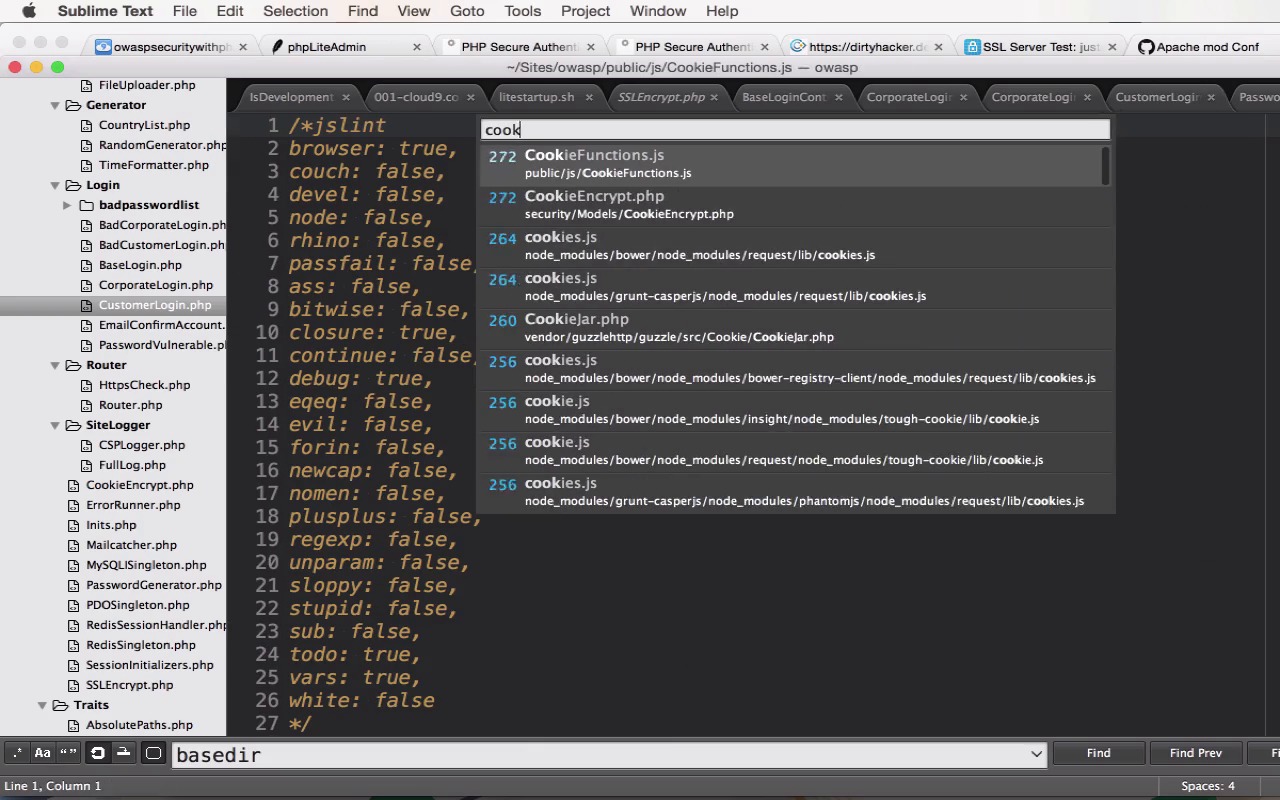Click Line 1, Column 1 status text
The width and height of the screenshot is (1280, 800).
53,786
